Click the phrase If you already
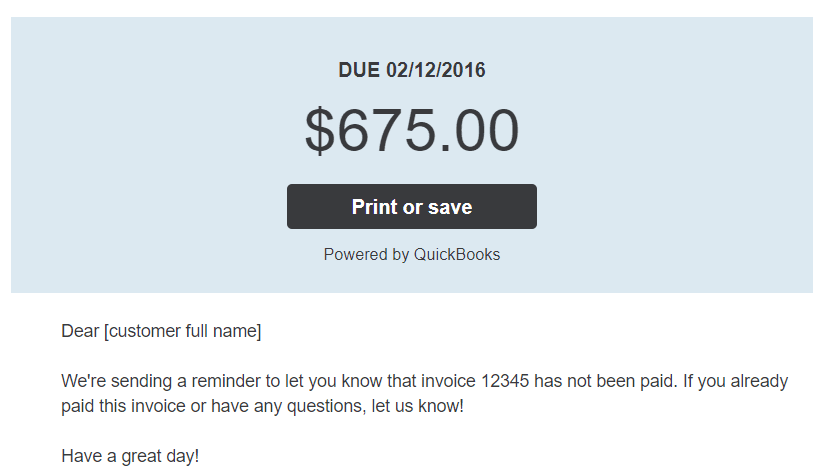This screenshot has width=834, height=472. 736,382
